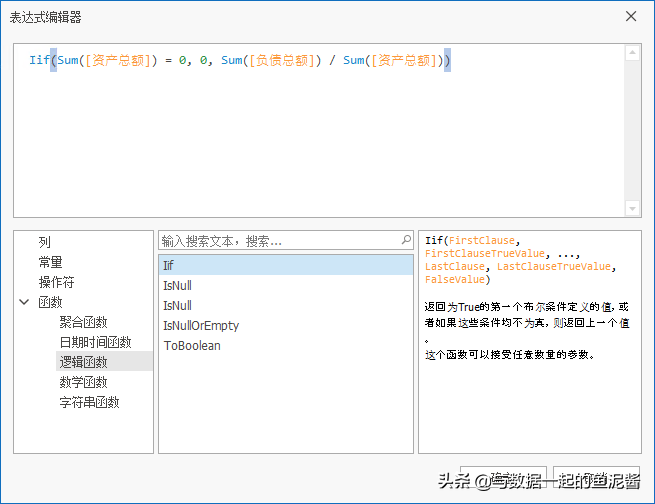Pick ToBoolean from the function list

(x=192, y=345)
